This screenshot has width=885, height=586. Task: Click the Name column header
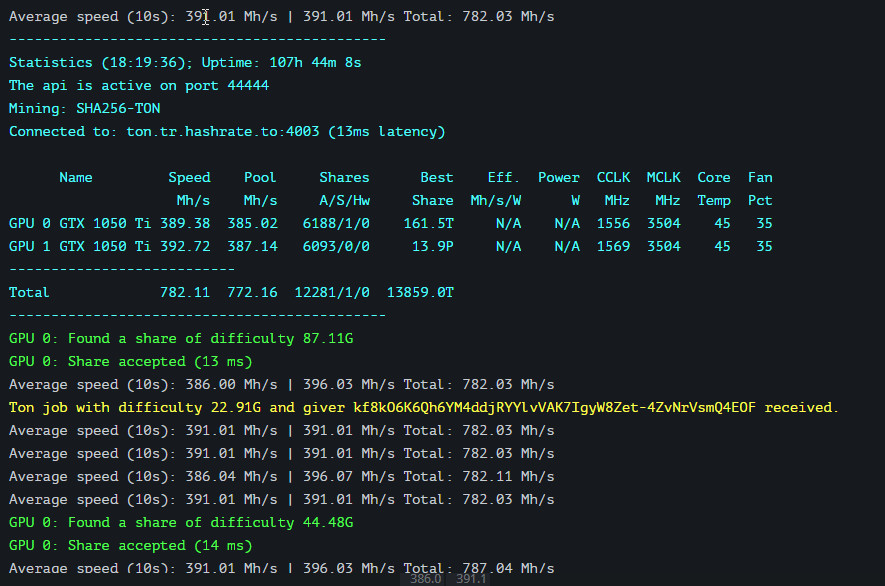pos(76,178)
